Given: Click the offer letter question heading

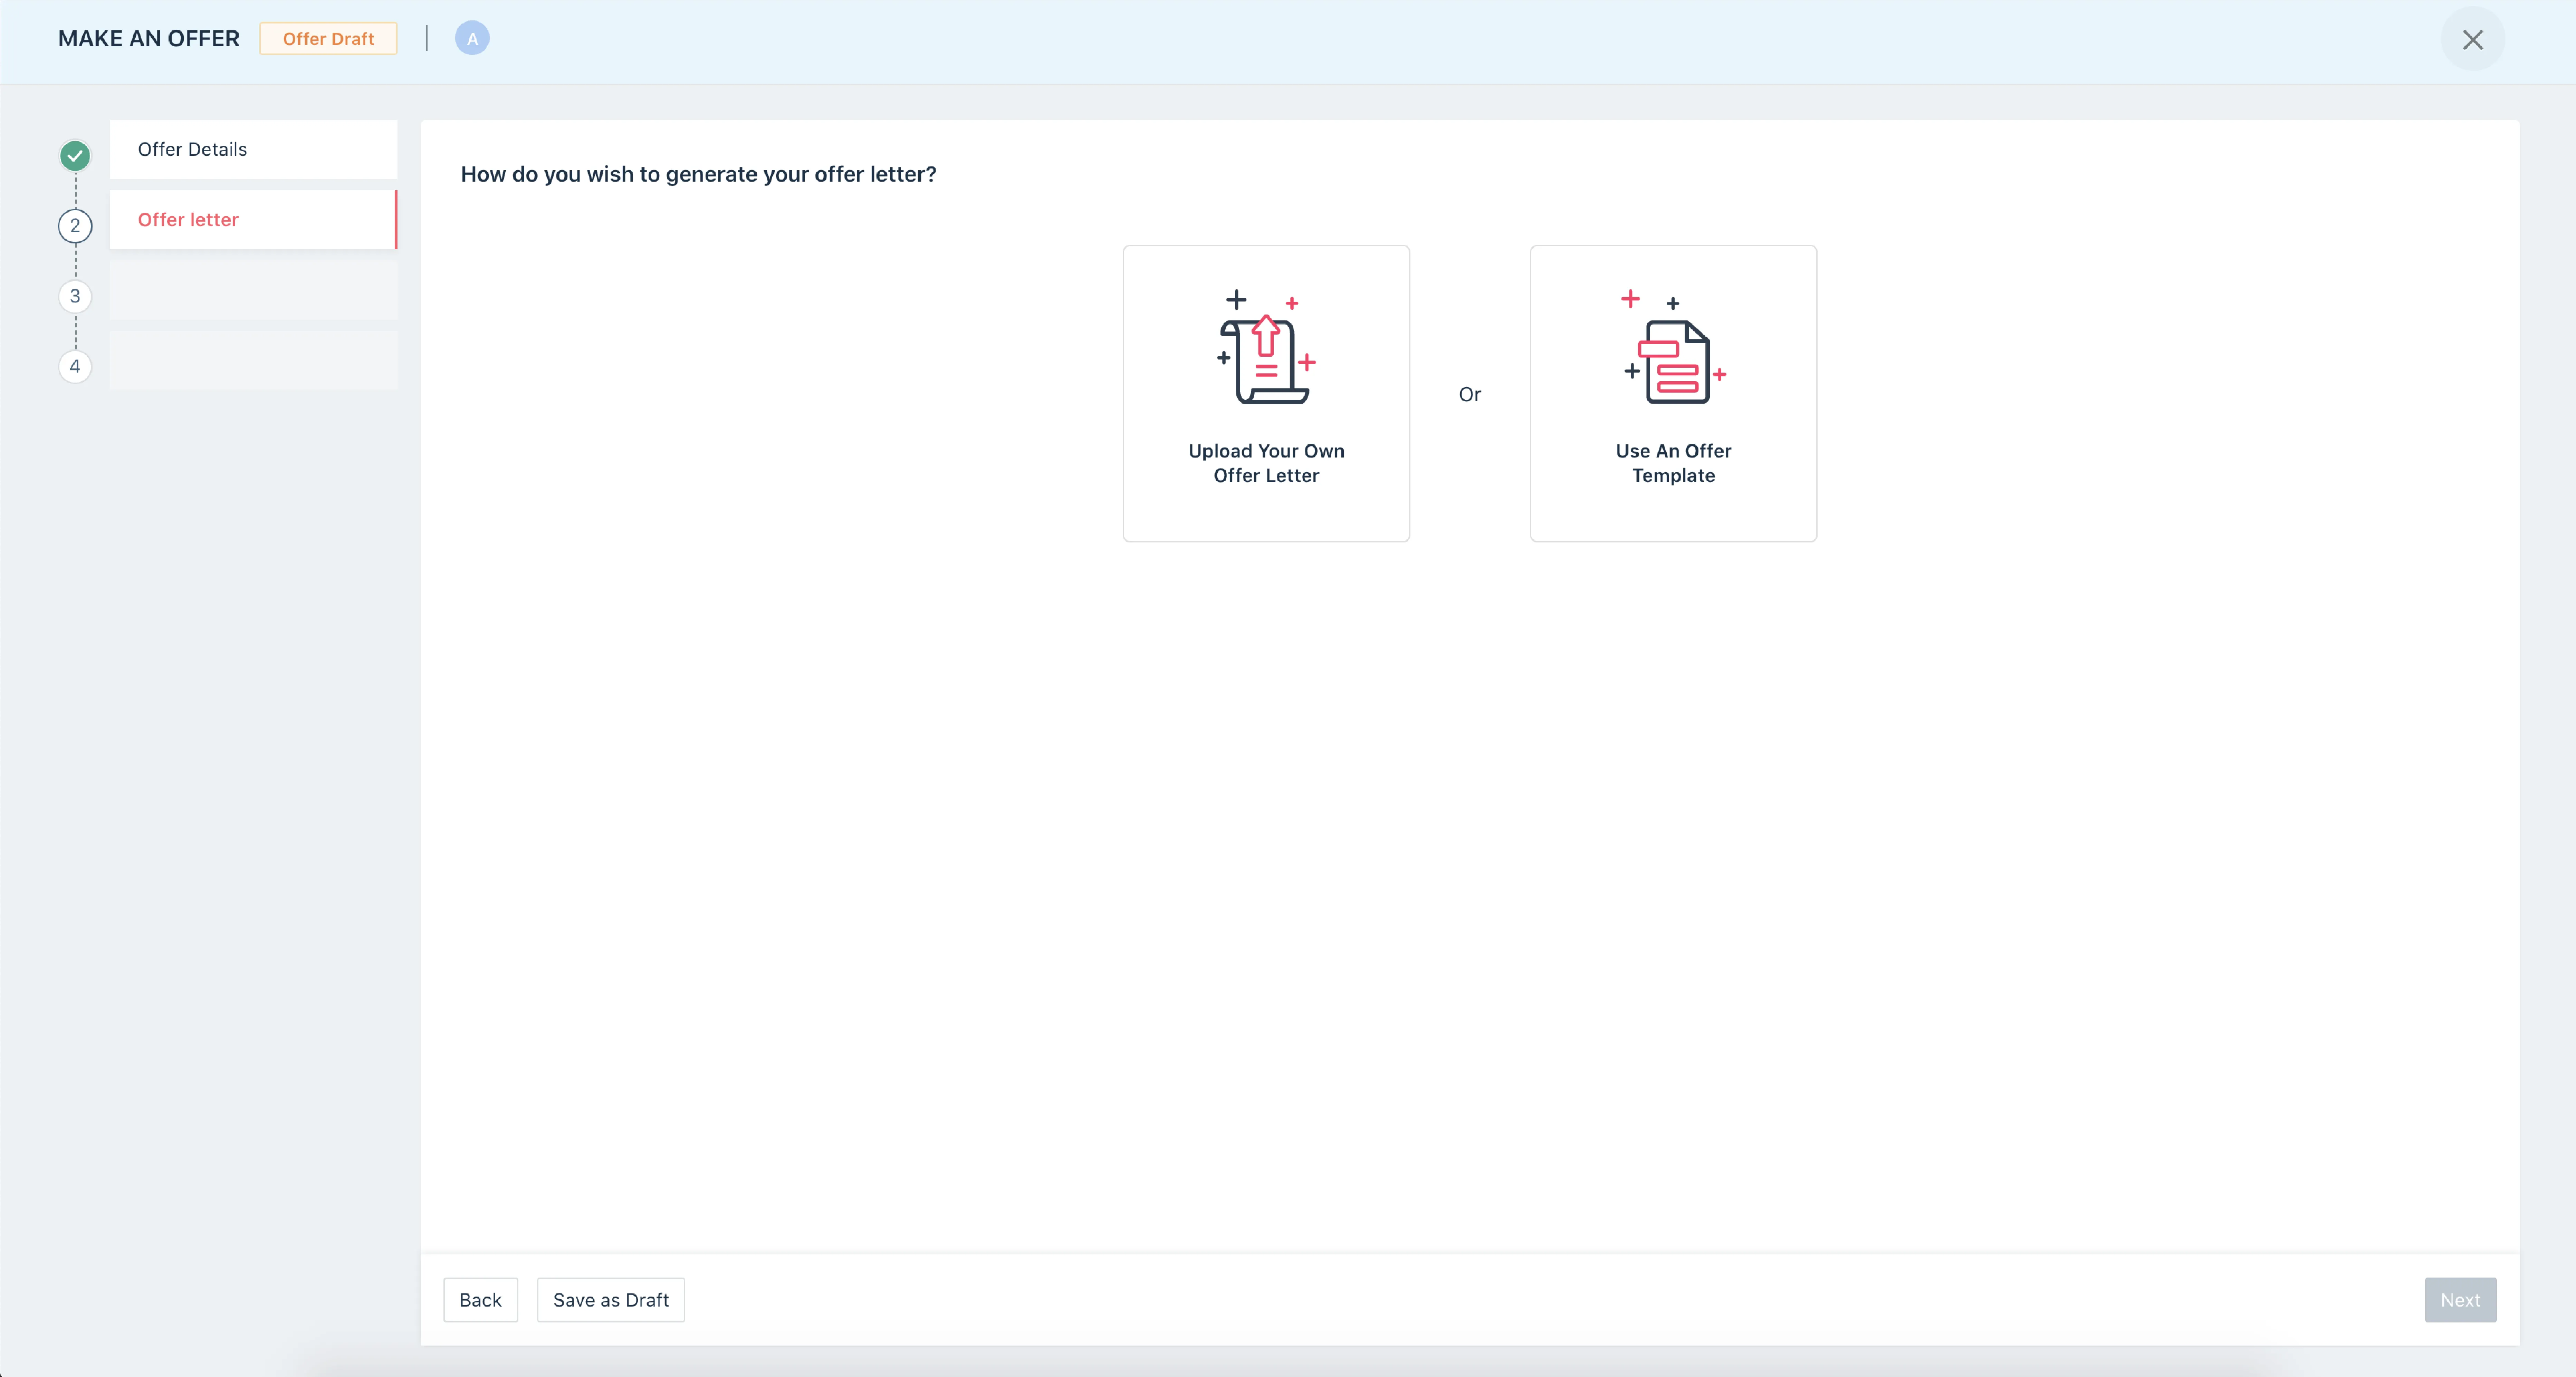Looking at the screenshot, I should click(x=698, y=174).
